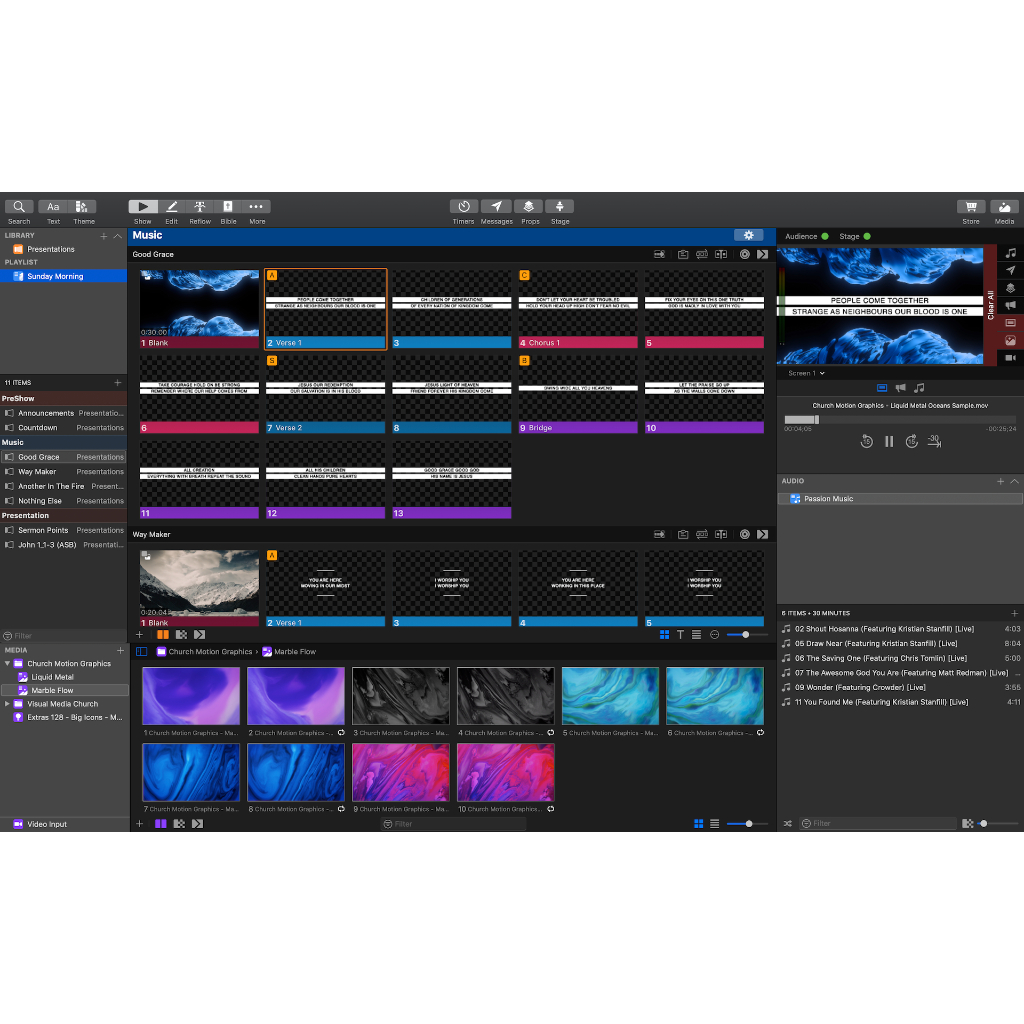Select Way Maker in the playlist
This screenshot has height=1024, width=1024.
click(x=37, y=472)
